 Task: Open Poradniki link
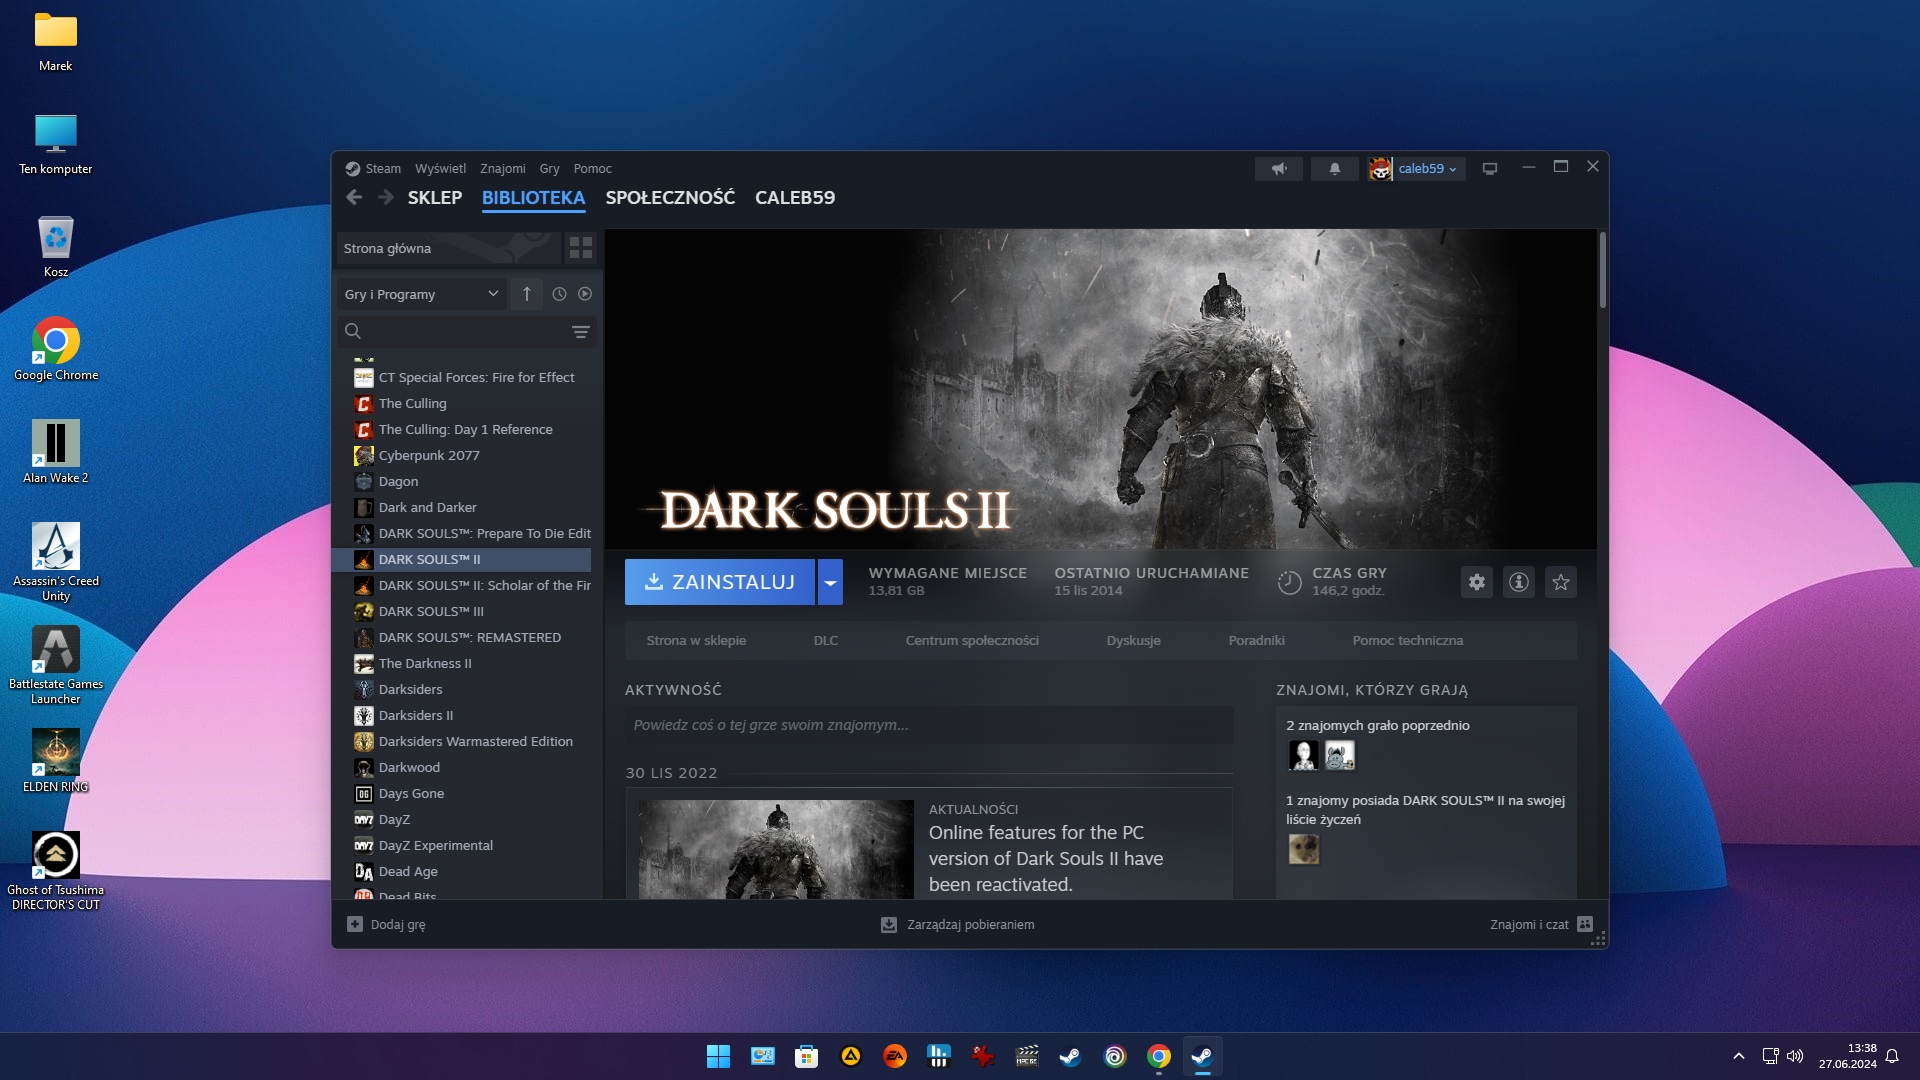pyautogui.click(x=1256, y=641)
